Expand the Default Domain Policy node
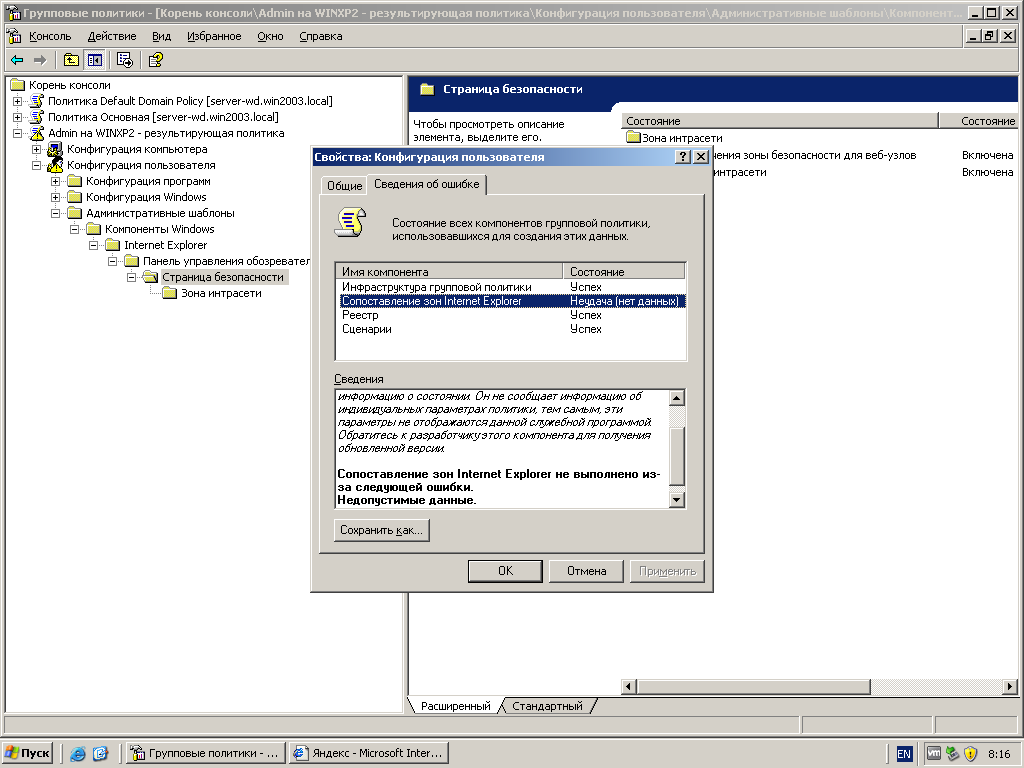 [x=18, y=101]
